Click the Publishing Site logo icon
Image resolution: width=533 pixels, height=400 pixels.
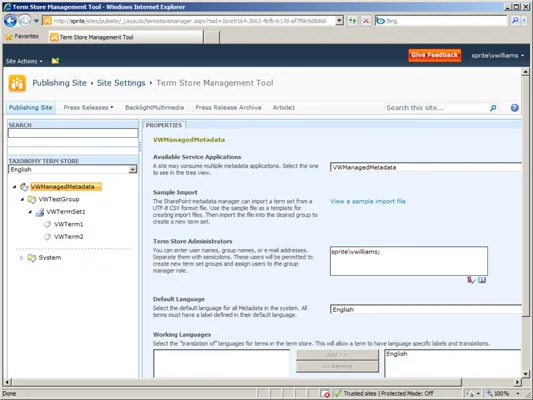pos(17,83)
